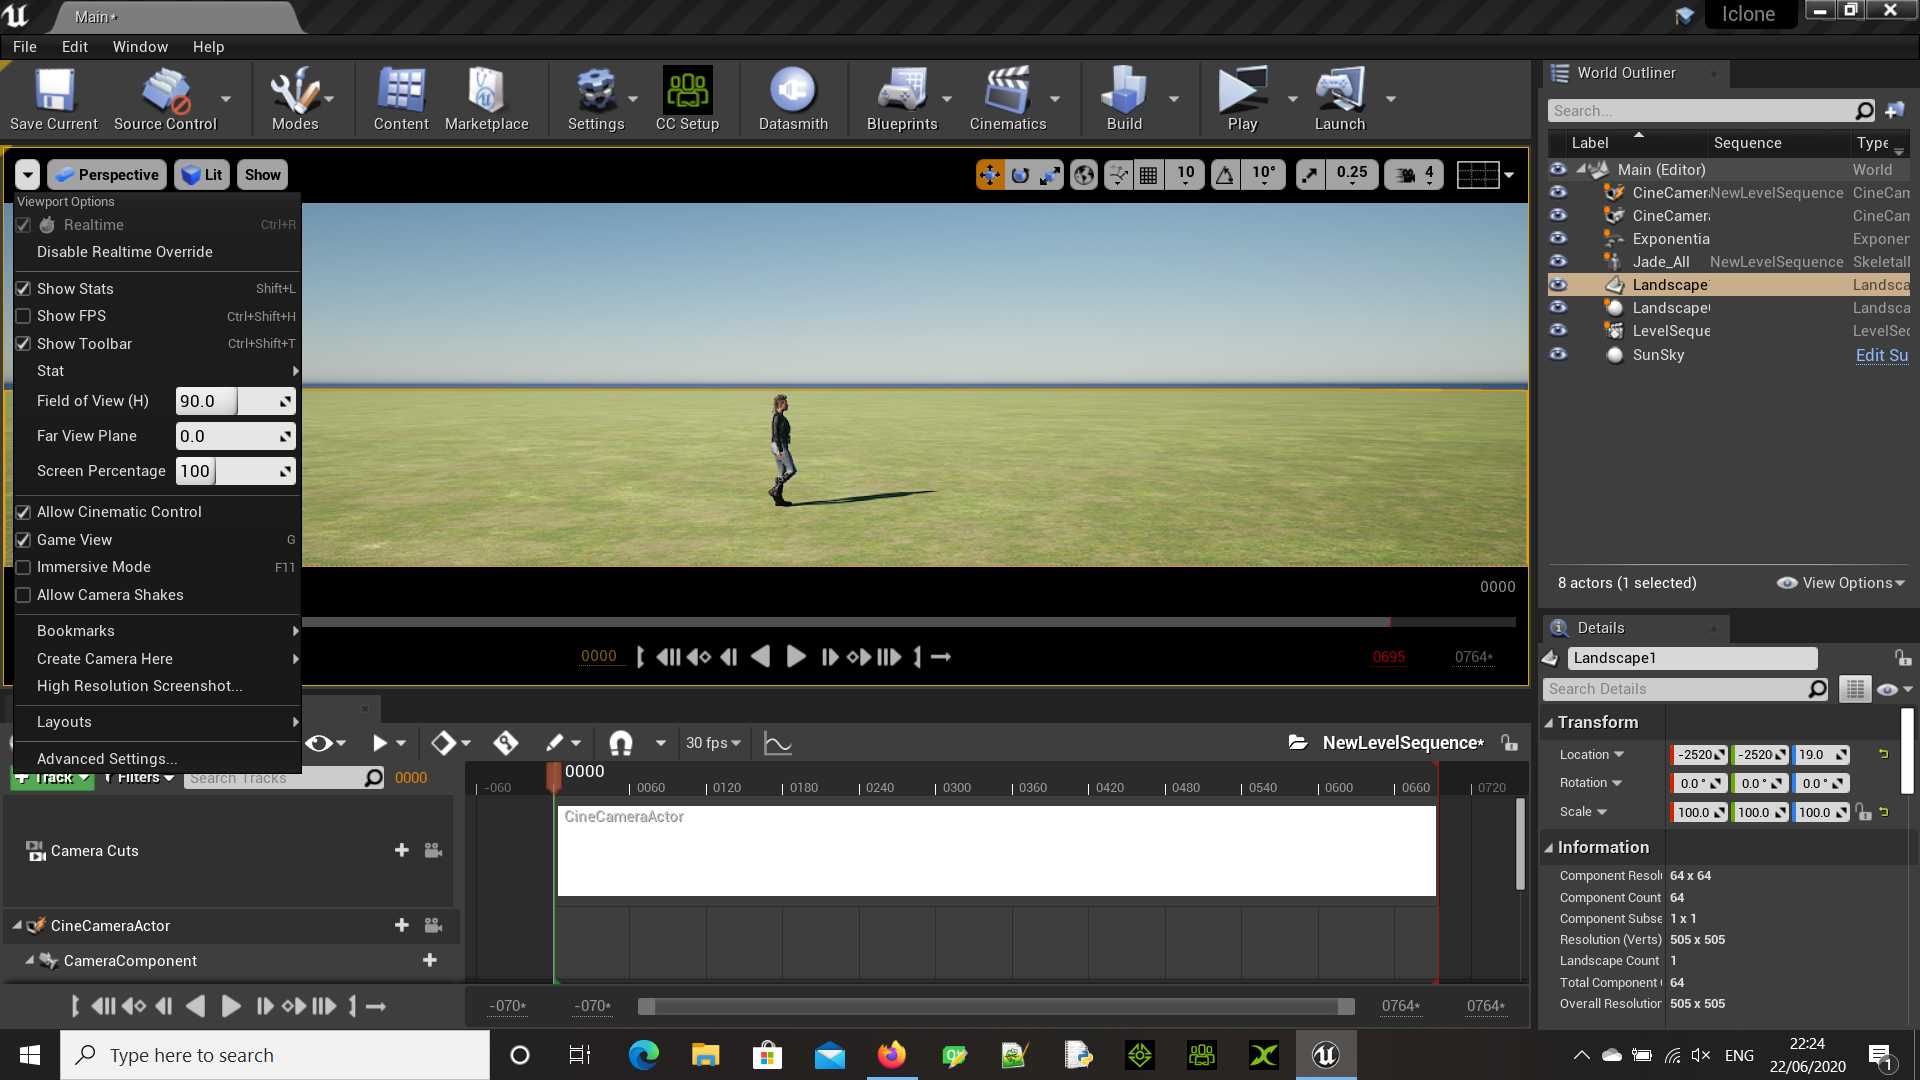
Task: Open the viewport options dropdown arrow
Action: click(x=27, y=175)
